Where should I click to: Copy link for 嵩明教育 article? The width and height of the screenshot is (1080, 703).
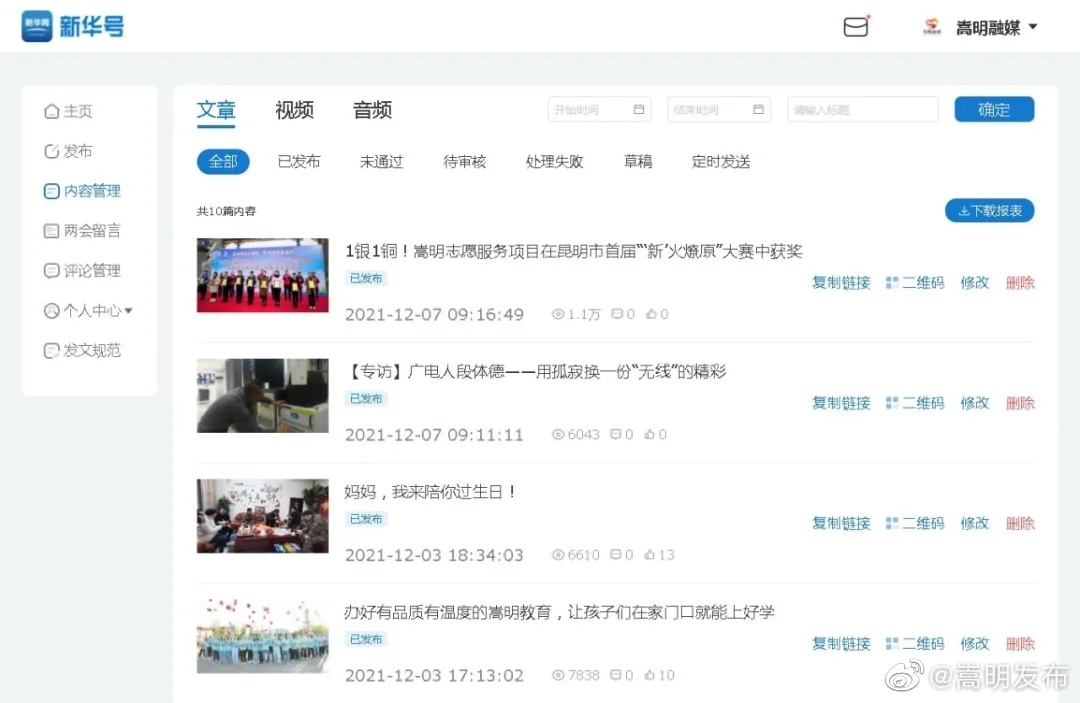(x=841, y=644)
